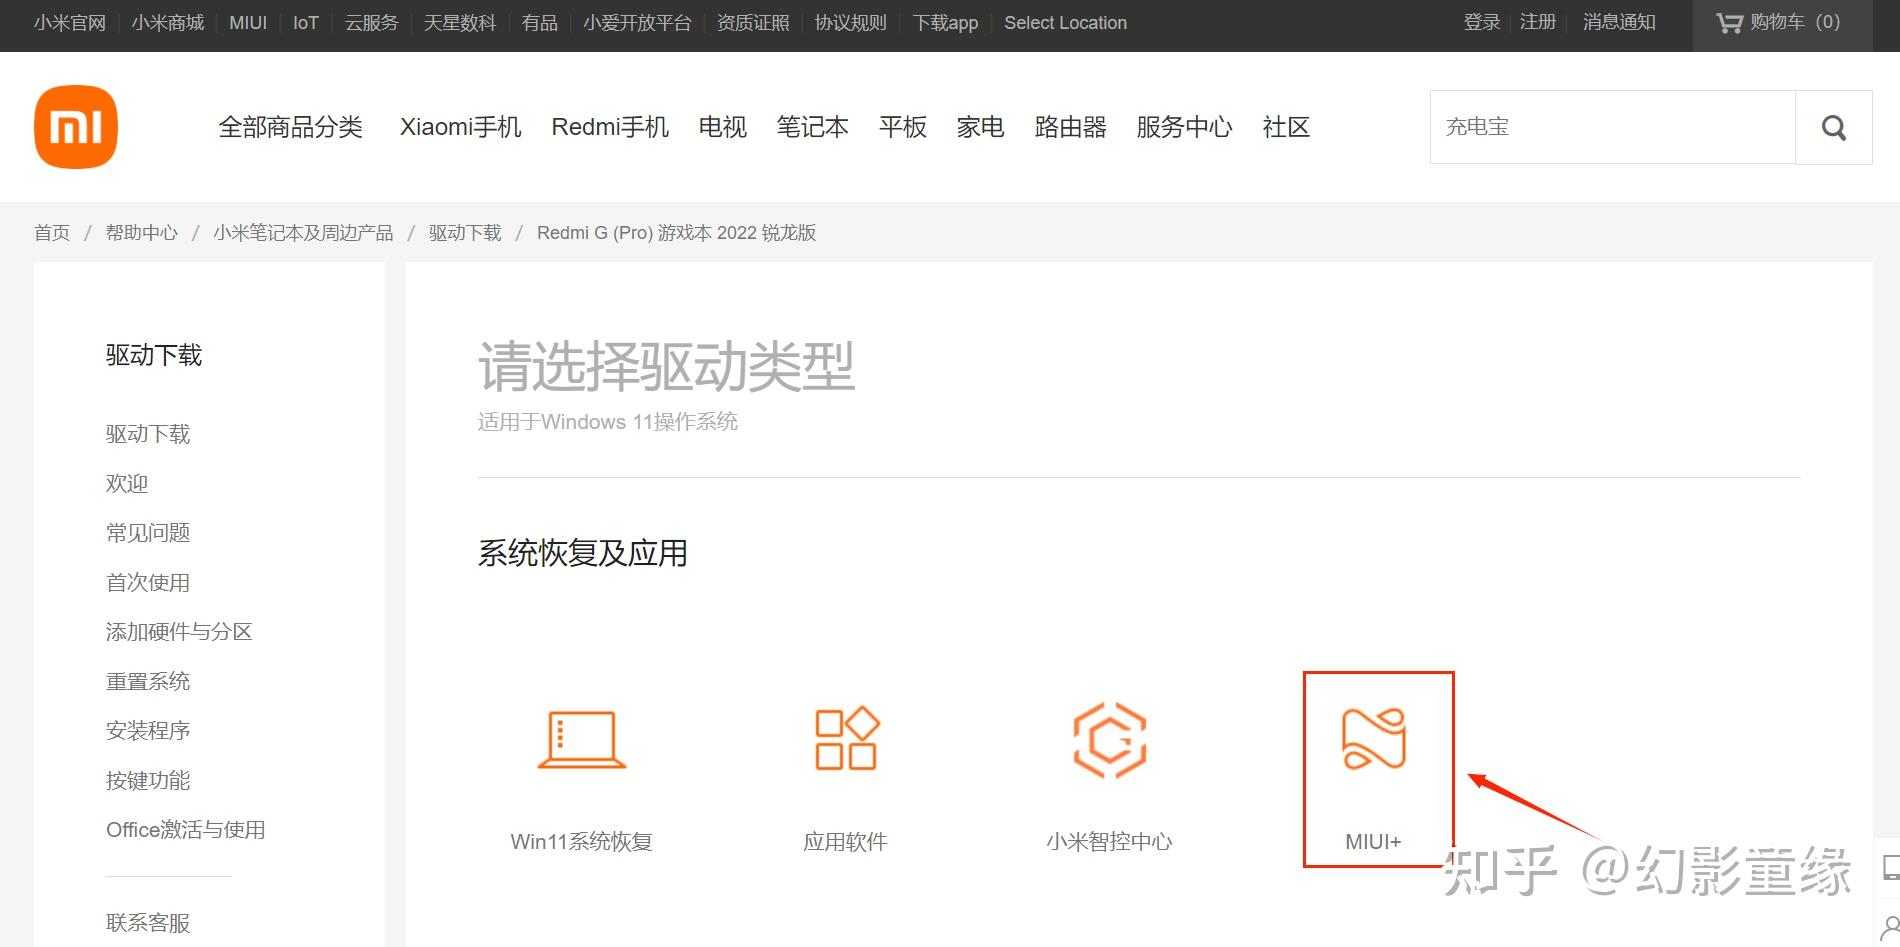Screen dimensions: 1900x947
Task: Open 驱动下载 link in sidebar list
Action: (148, 434)
